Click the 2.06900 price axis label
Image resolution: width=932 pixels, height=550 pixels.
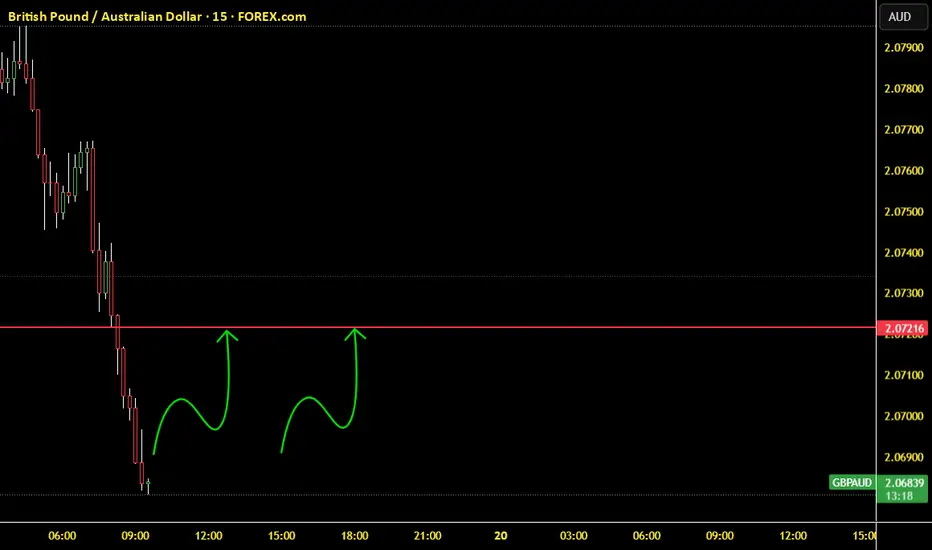click(903, 457)
